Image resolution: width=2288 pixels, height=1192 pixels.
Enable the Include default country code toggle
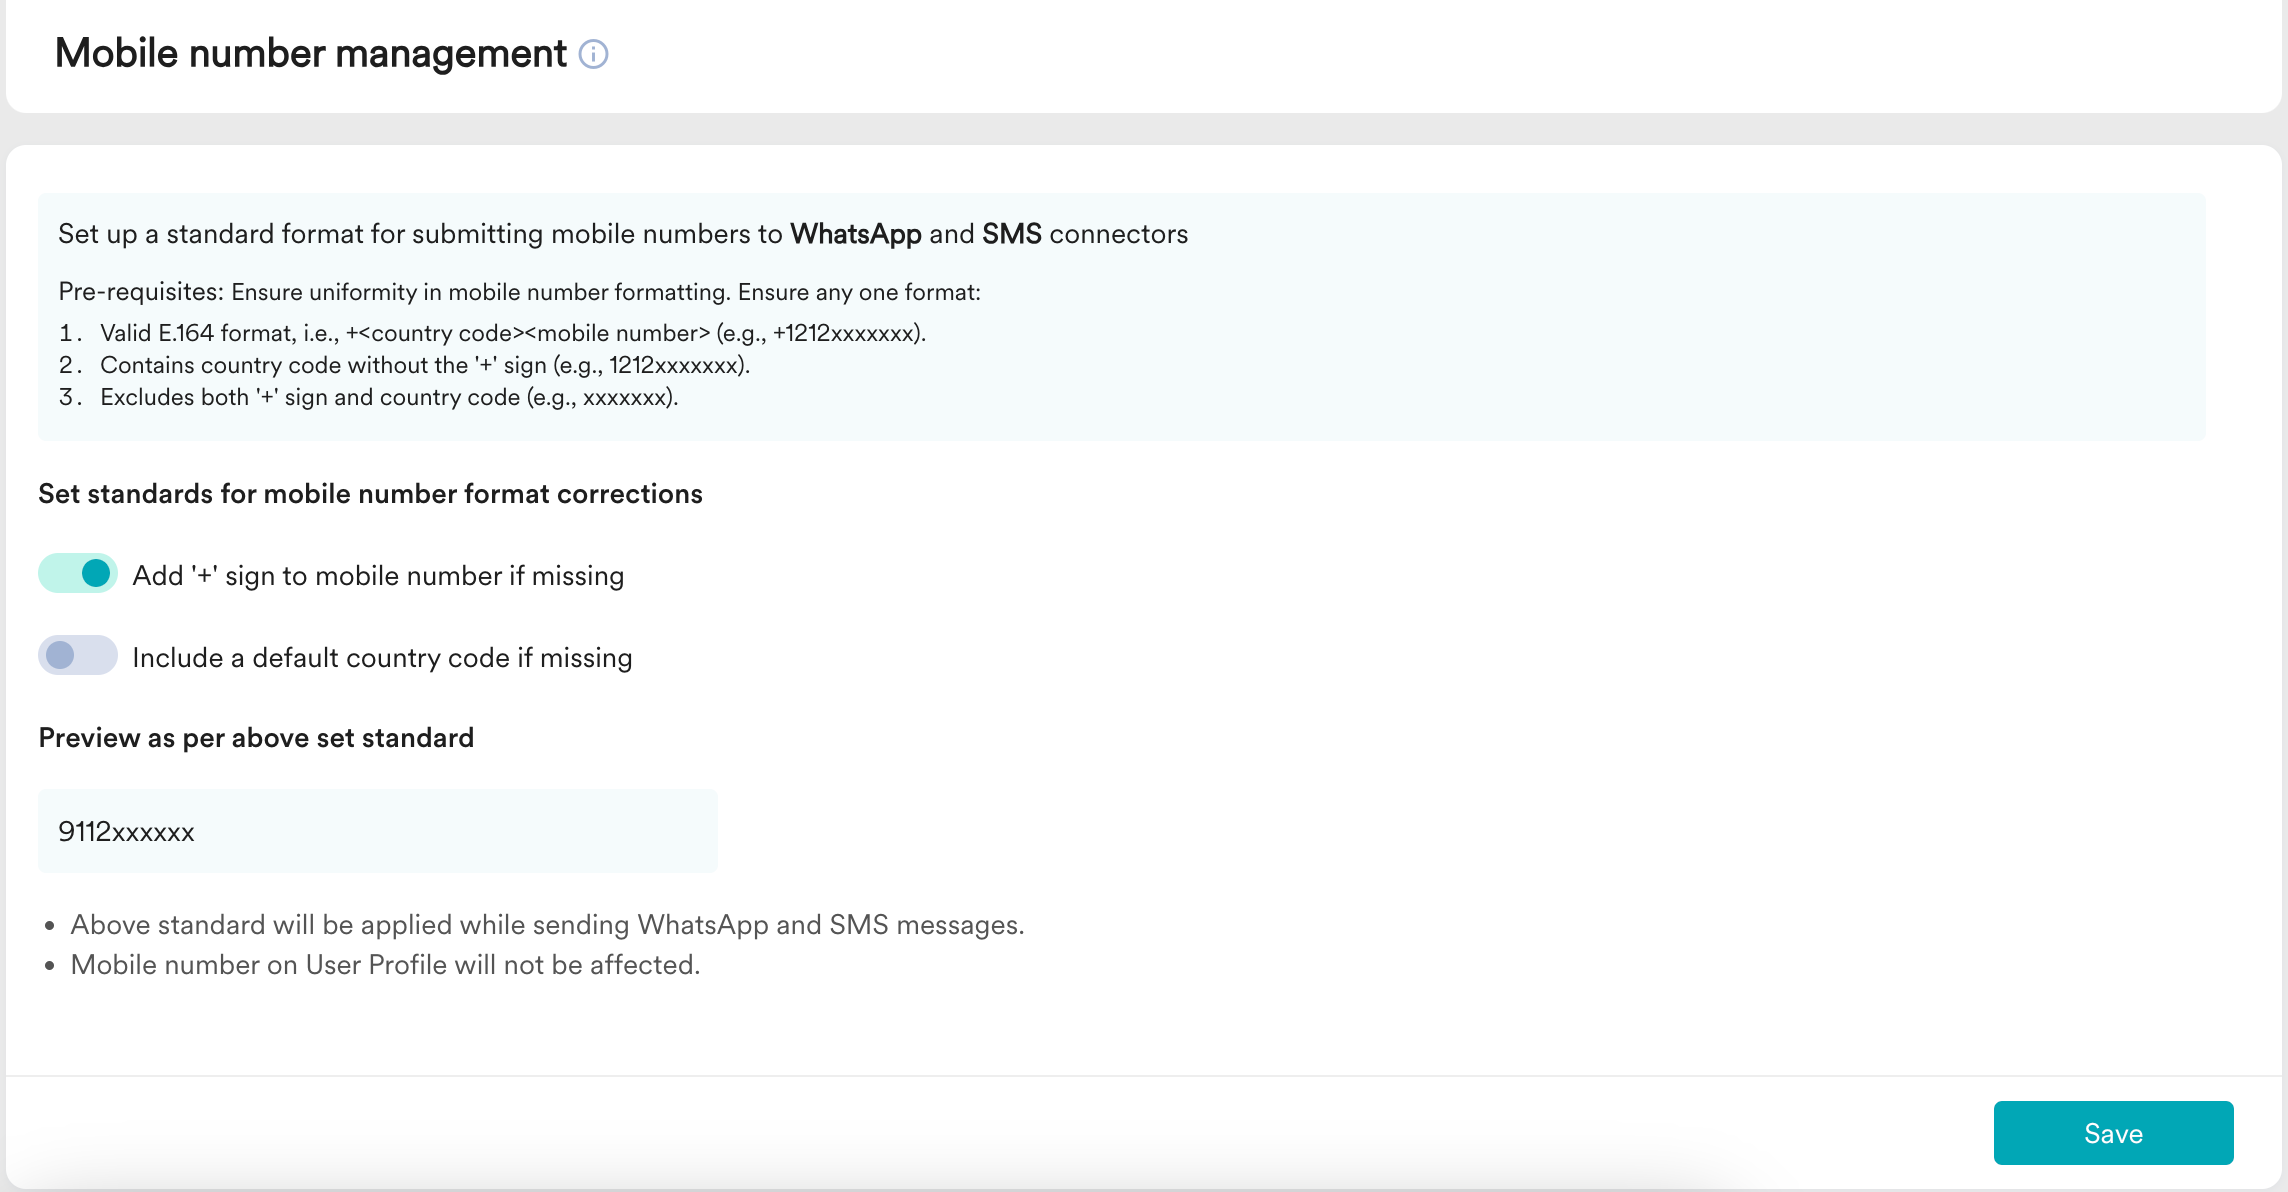[78, 656]
